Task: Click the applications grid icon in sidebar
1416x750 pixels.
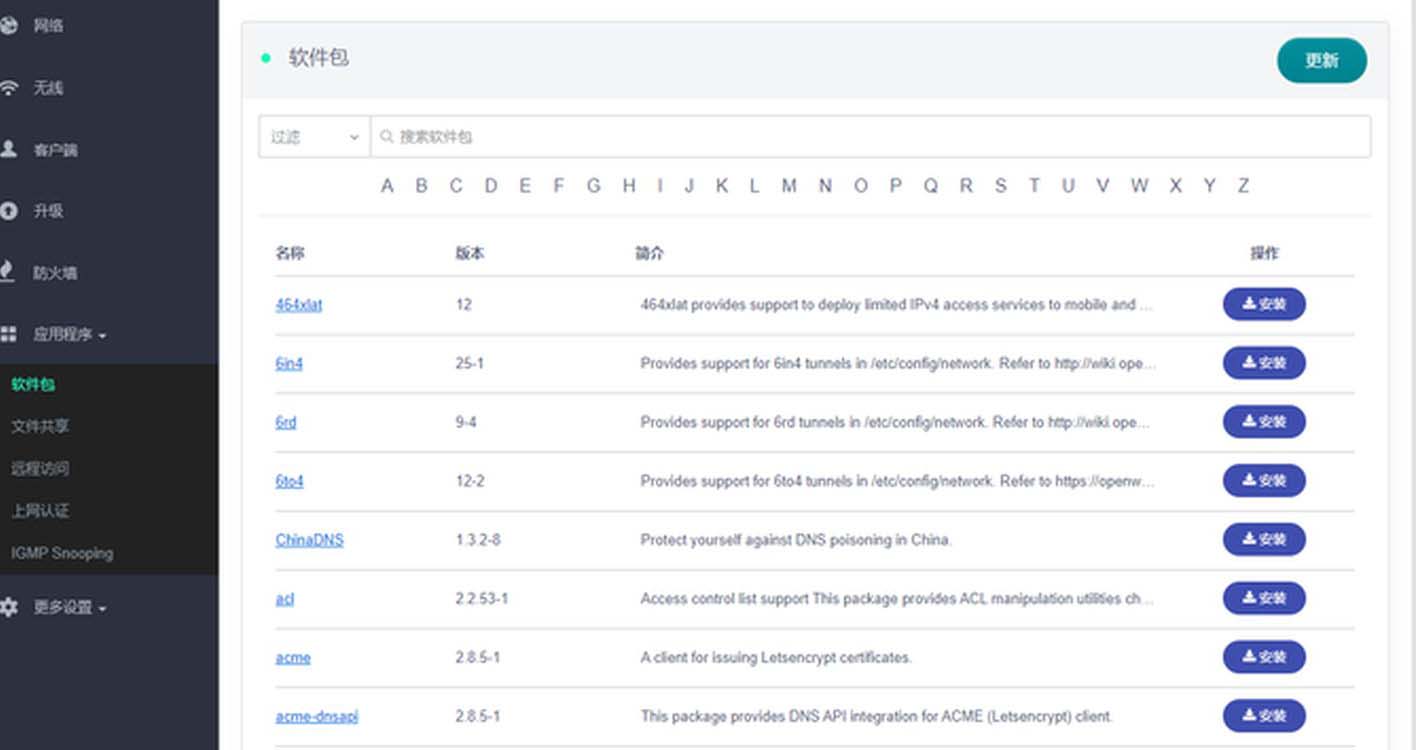Action: pos(9,334)
